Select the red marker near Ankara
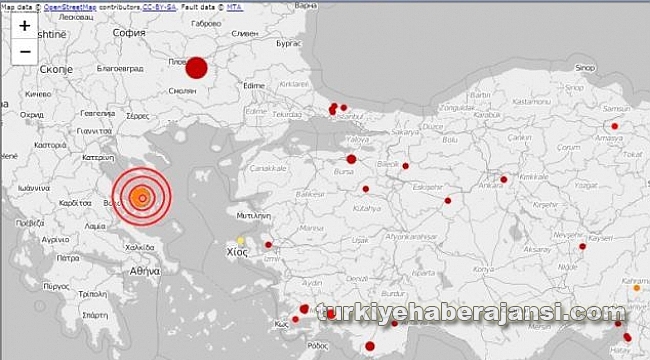Viewport: 650px width, 360px height. click(x=504, y=180)
